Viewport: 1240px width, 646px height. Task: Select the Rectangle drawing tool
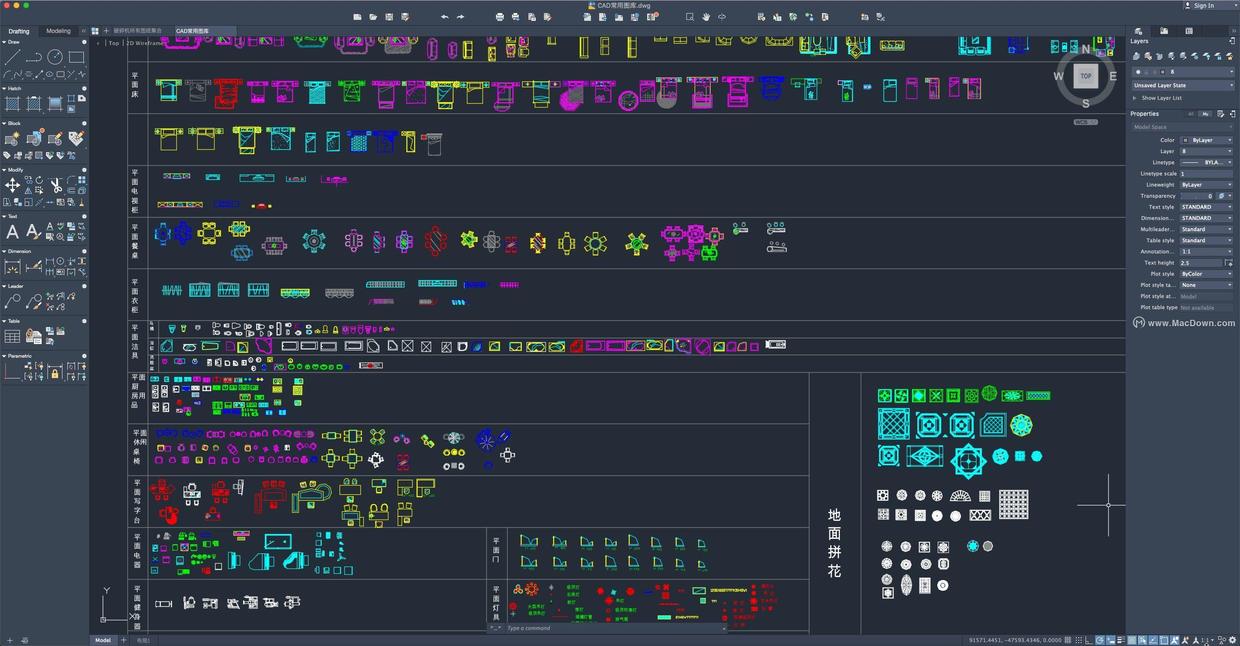(76, 57)
